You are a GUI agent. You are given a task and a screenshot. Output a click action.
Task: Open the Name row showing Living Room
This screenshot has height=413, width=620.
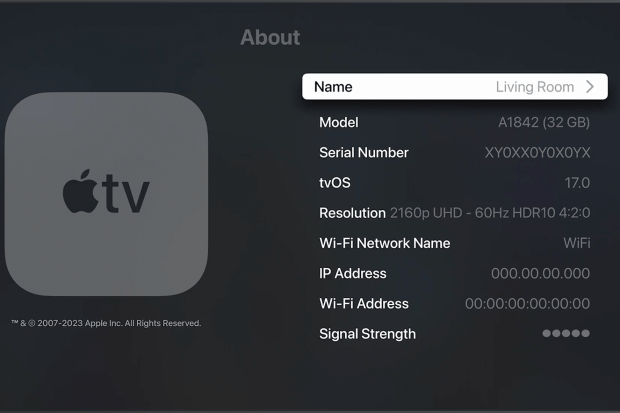point(455,86)
